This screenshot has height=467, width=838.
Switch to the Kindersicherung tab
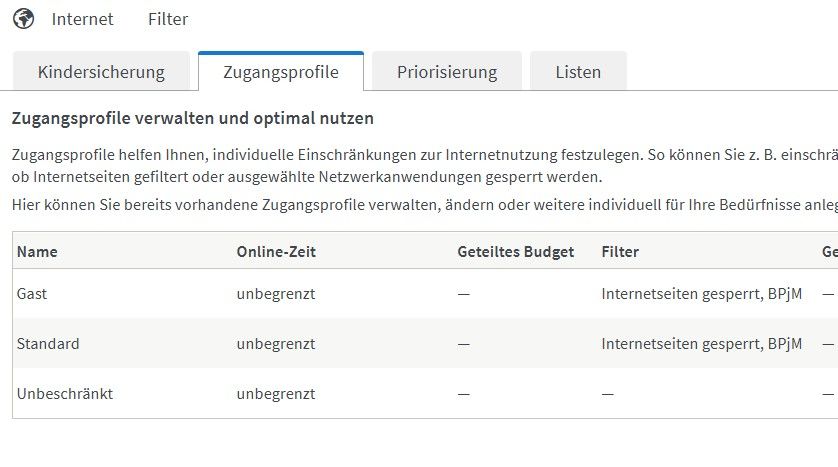[x=101, y=72]
